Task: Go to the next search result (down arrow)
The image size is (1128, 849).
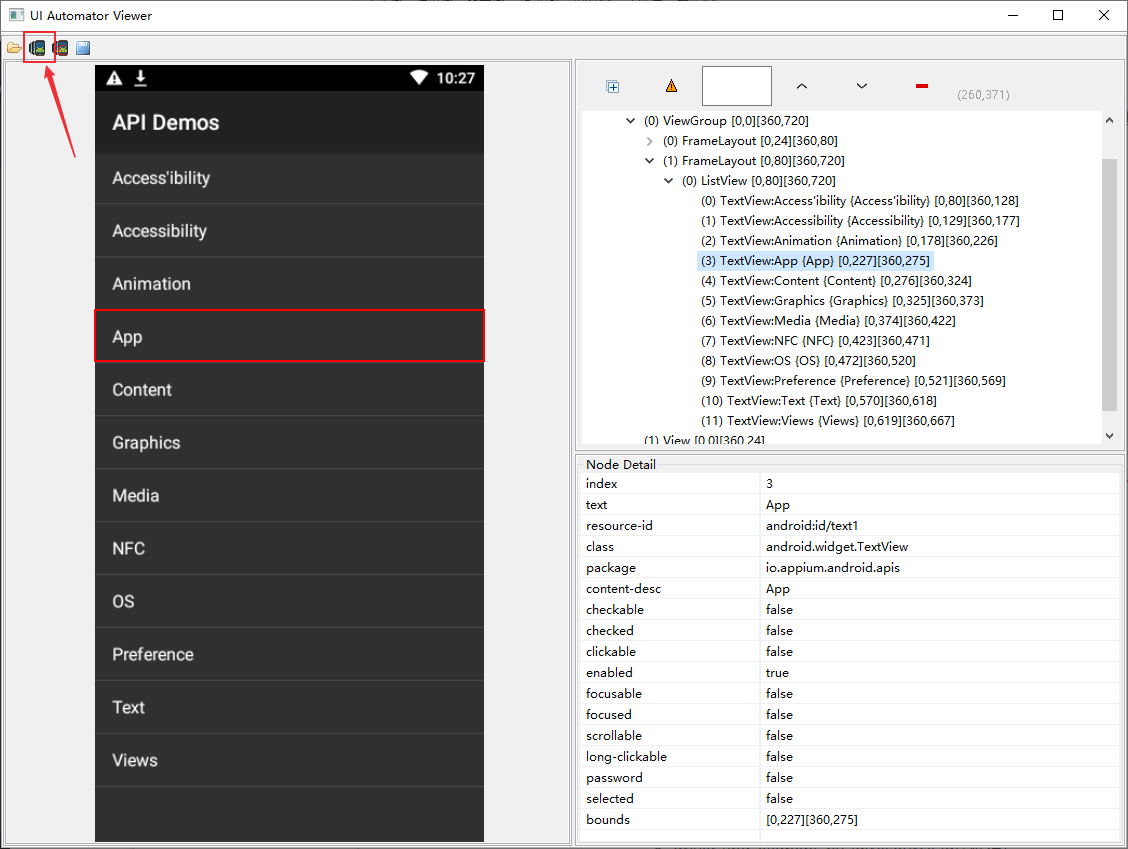Action: (862, 86)
